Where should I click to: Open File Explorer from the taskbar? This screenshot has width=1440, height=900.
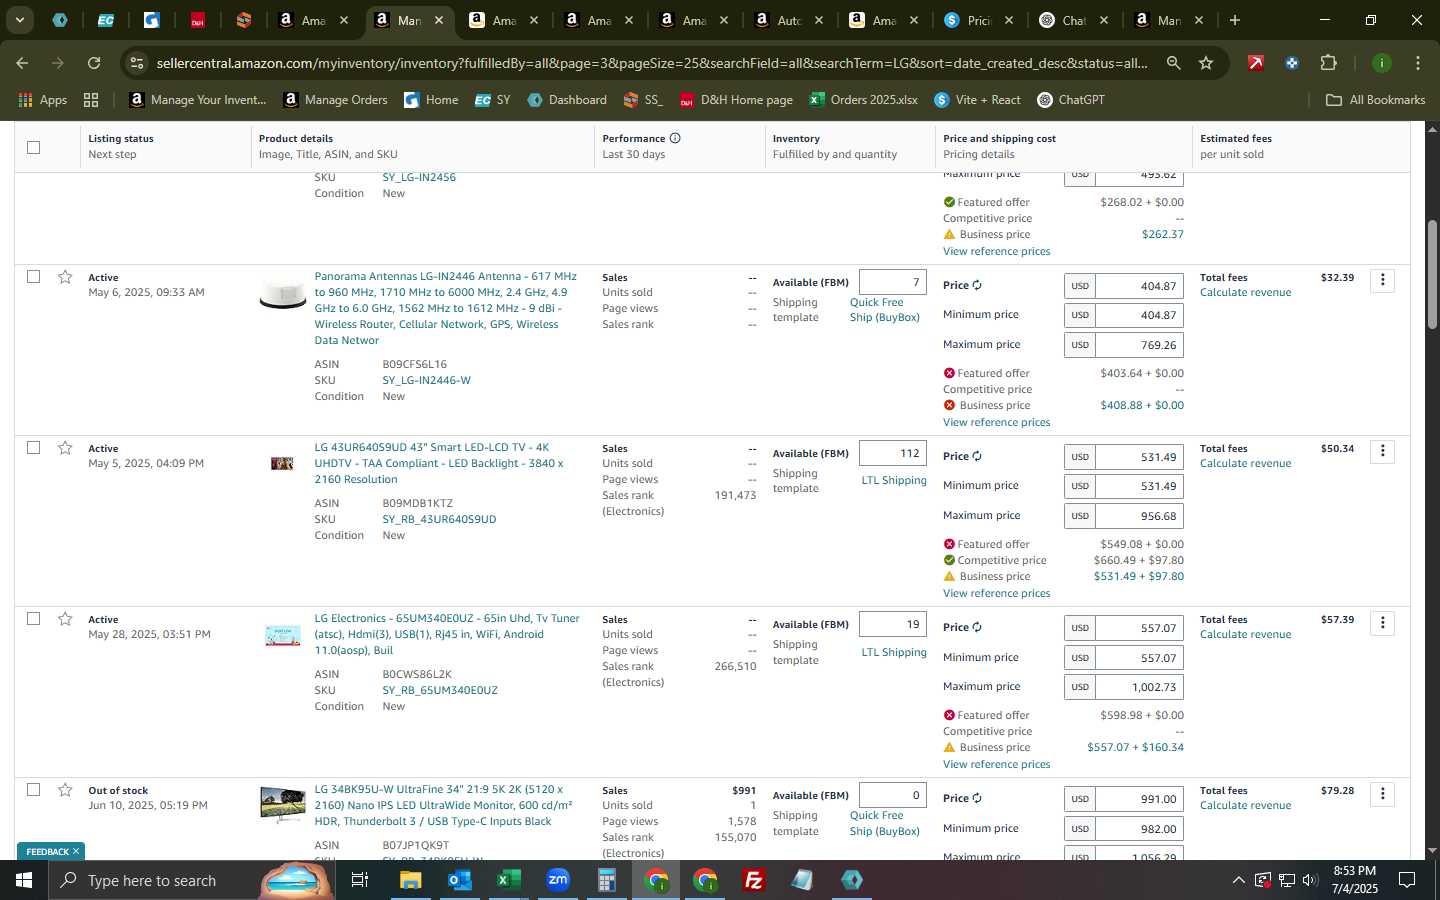click(x=410, y=880)
